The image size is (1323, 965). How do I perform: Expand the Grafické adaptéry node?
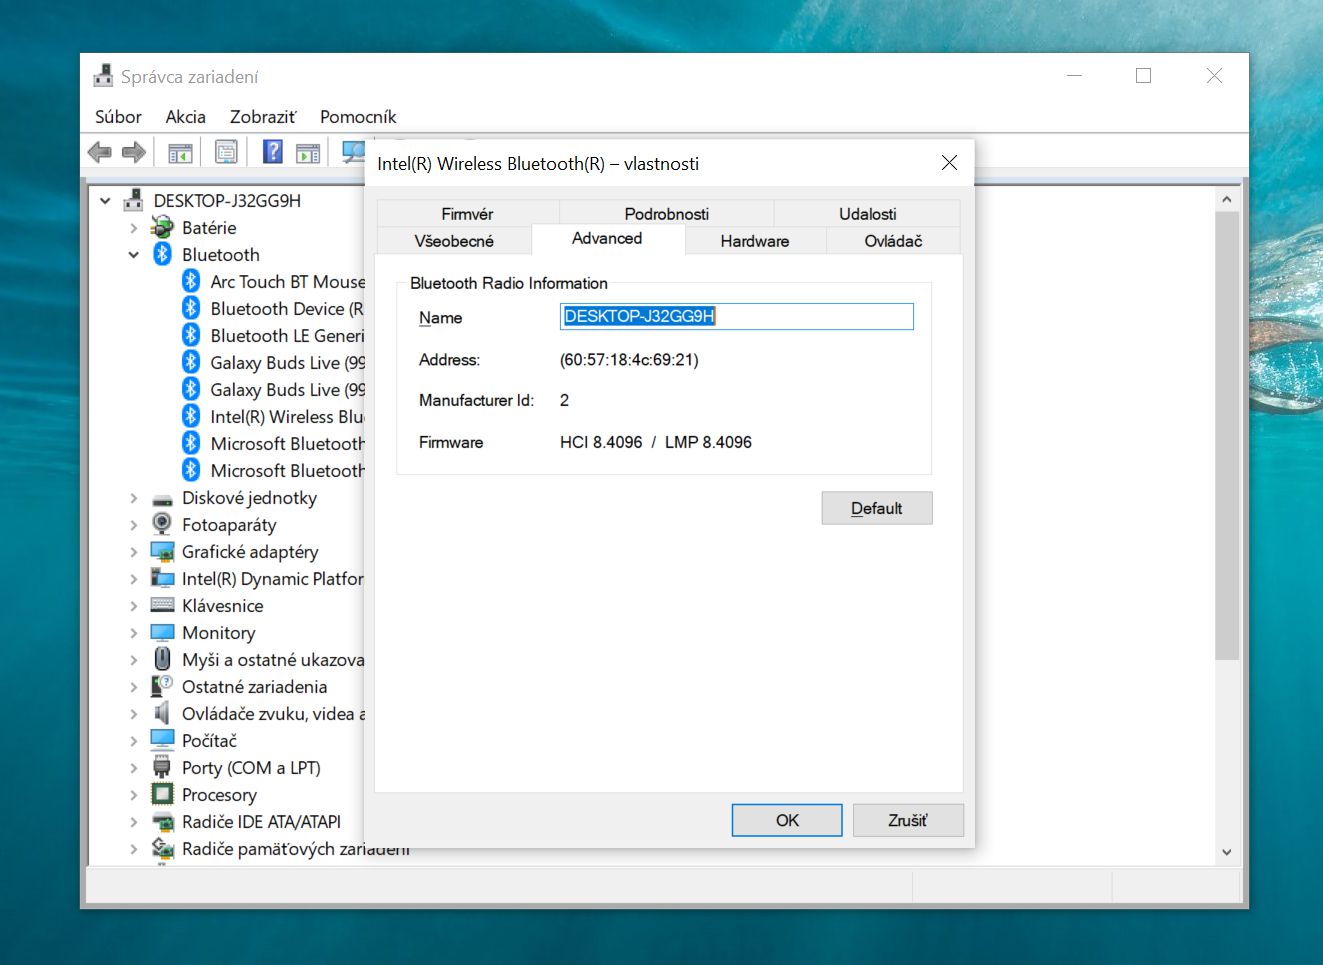[134, 552]
